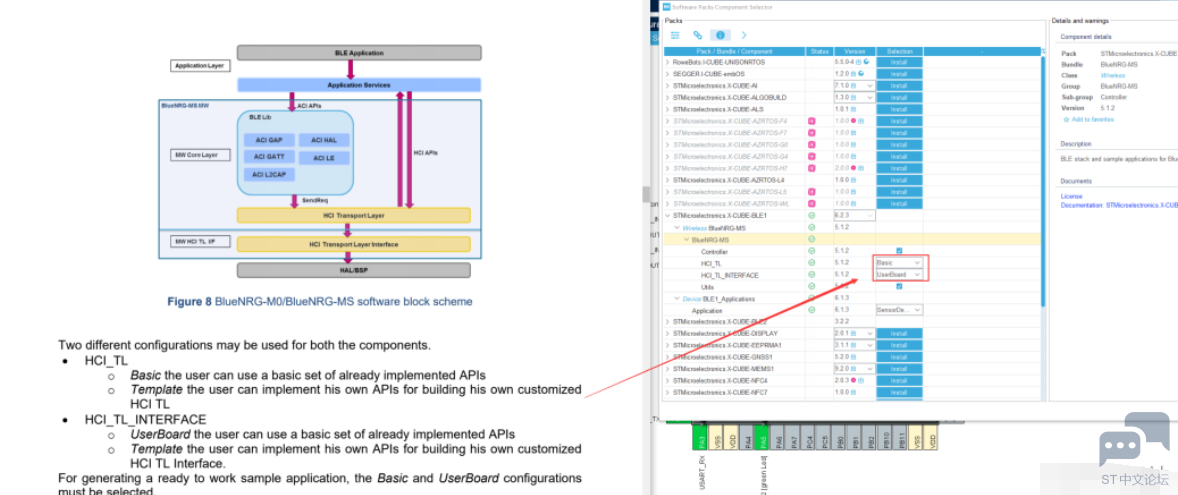Open the HCI_TL_INTERFACE UserBoard dropdown
The image size is (1178, 495).
pyautogui.click(x=899, y=275)
